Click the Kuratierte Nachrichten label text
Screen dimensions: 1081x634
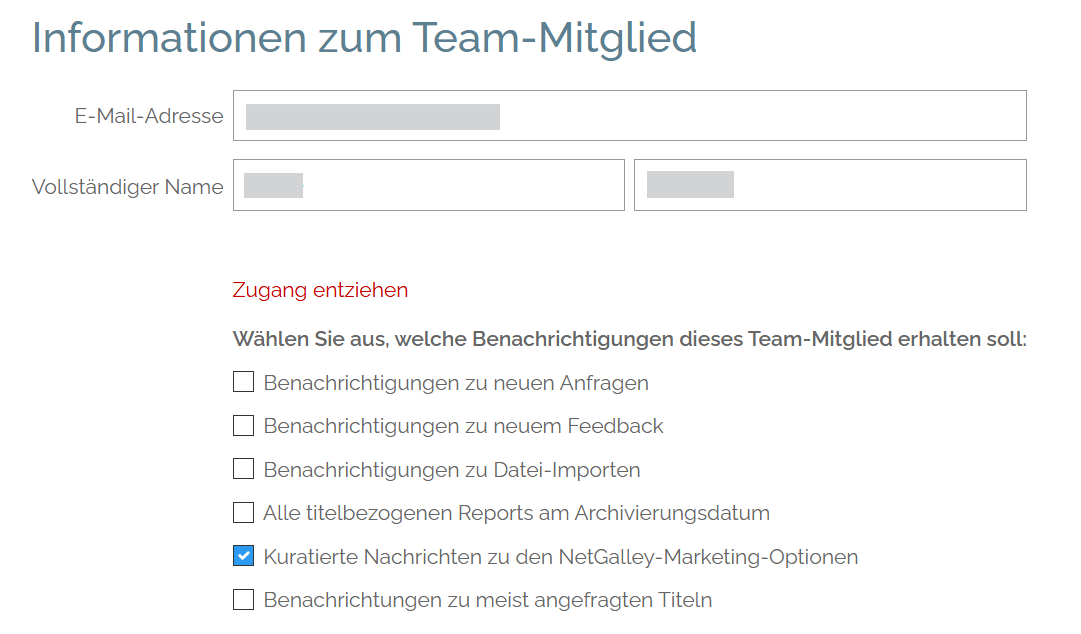pos(560,557)
